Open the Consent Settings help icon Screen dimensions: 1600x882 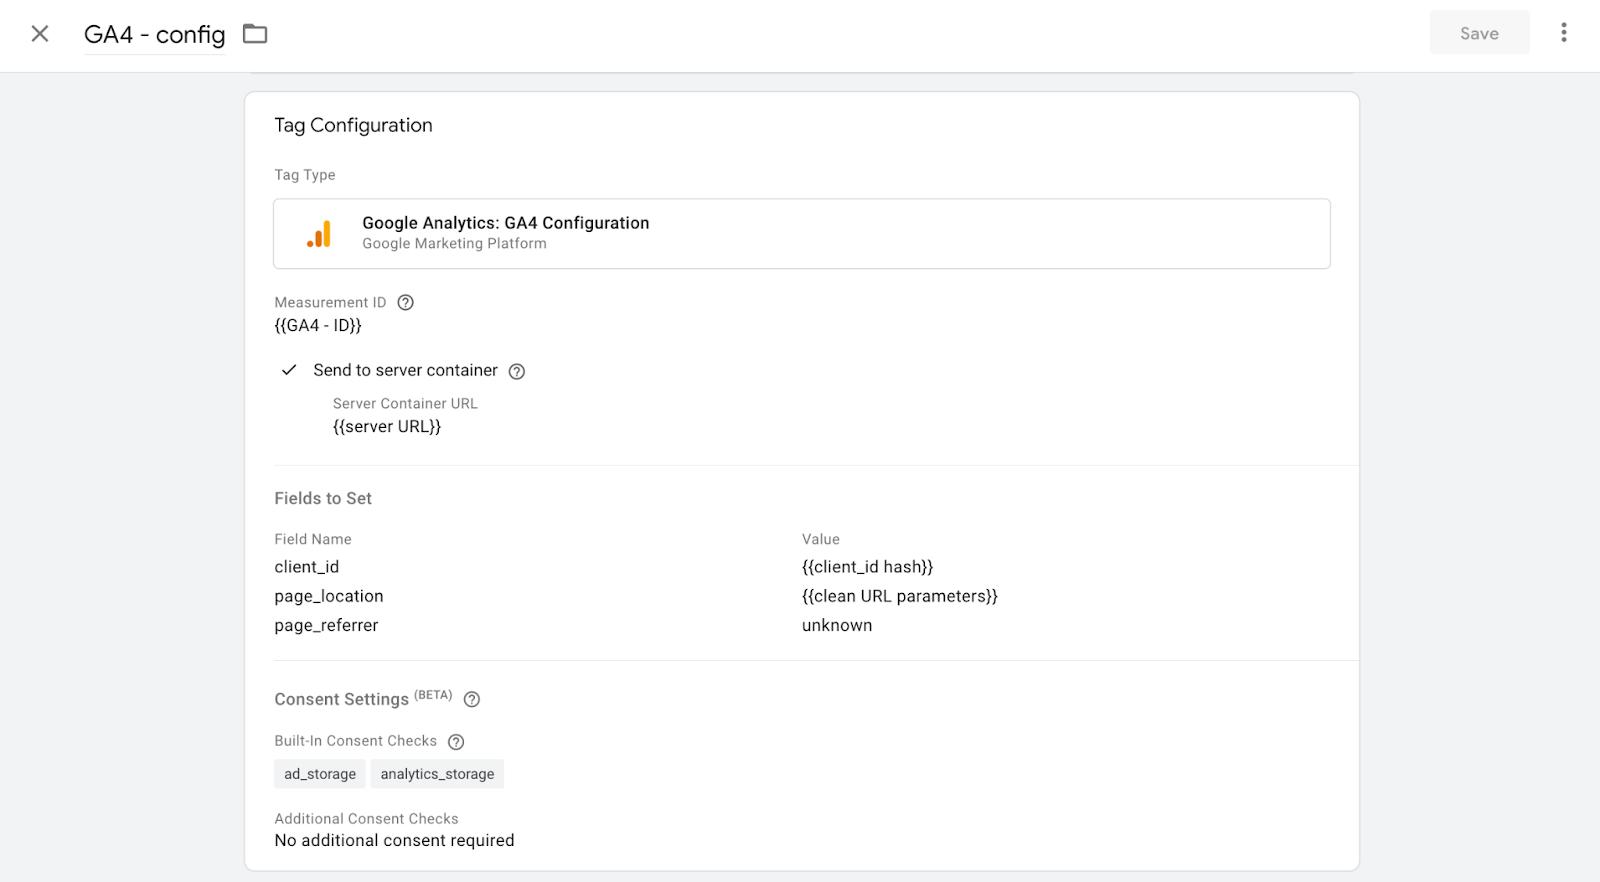[x=472, y=699]
